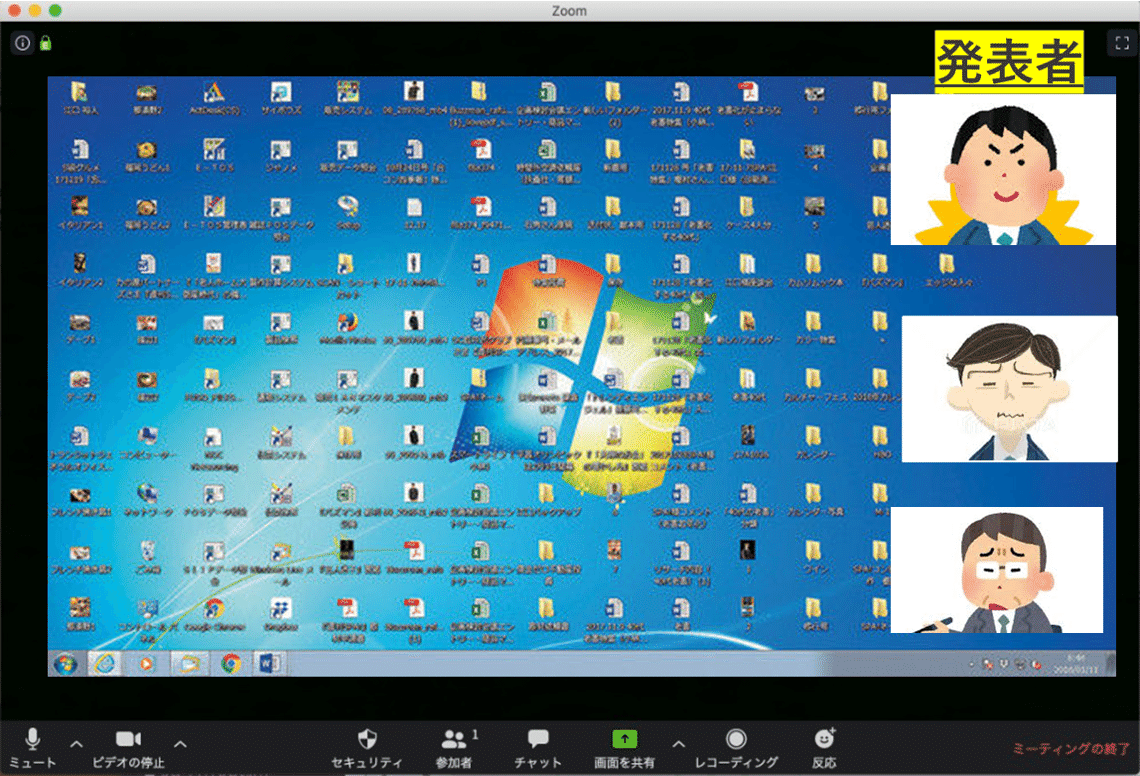The width and height of the screenshot is (1140, 776).
Task: Select the Dropbox desktop shortcut
Action: pyautogui.click(x=281, y=615)
